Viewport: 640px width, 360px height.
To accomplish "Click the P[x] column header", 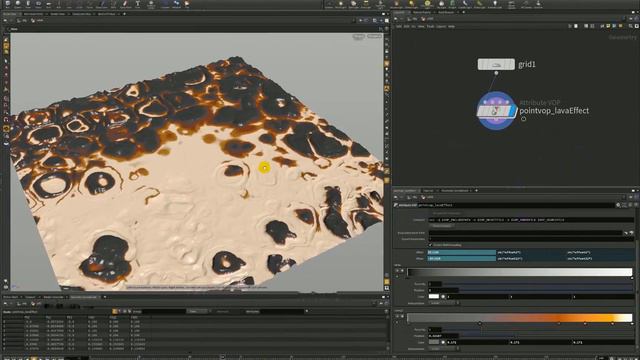I will pos(27,317).
